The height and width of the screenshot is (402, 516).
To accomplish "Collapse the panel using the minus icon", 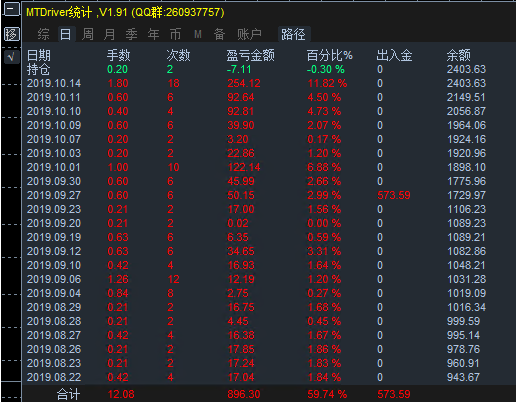I will tap(11, 9).
